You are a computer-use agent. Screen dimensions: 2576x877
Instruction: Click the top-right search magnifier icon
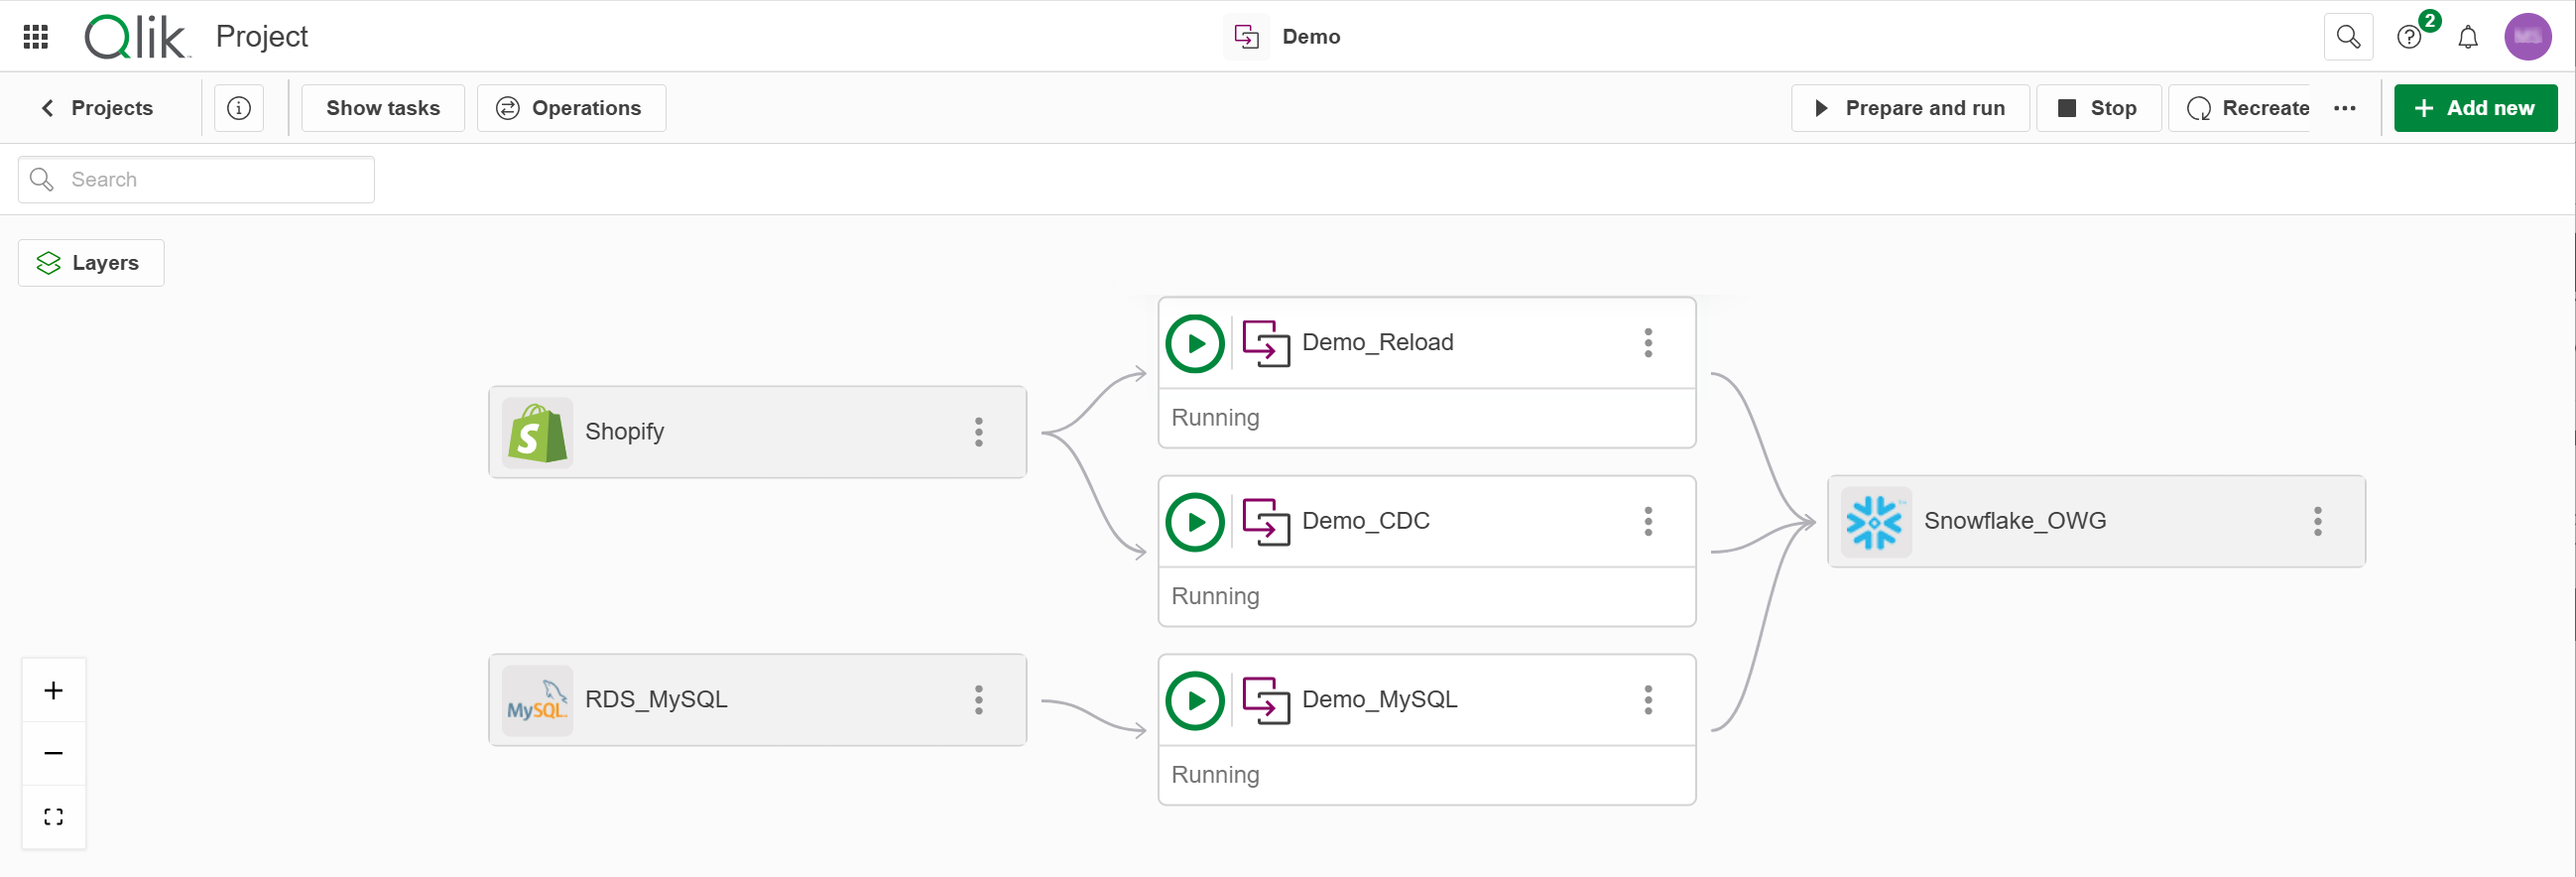click(2348, 37)
